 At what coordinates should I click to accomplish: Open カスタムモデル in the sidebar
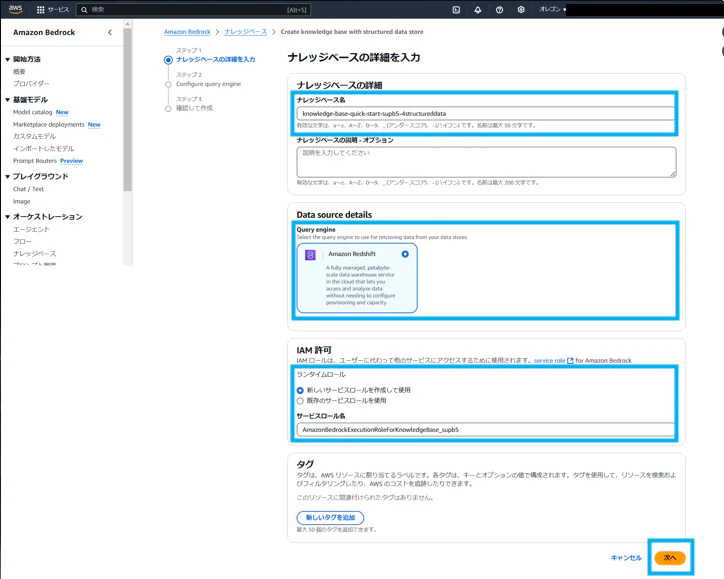pos(35,136)
